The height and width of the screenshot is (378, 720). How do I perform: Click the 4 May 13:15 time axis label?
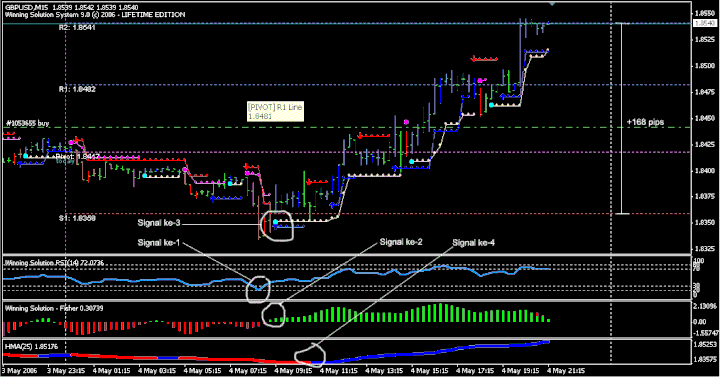pos(384,371)
